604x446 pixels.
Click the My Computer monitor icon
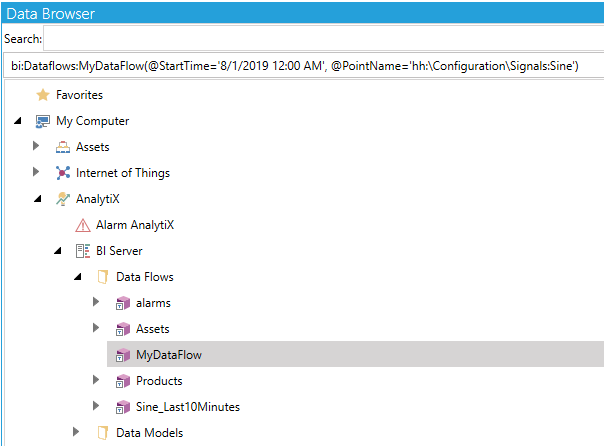(42, 121)
